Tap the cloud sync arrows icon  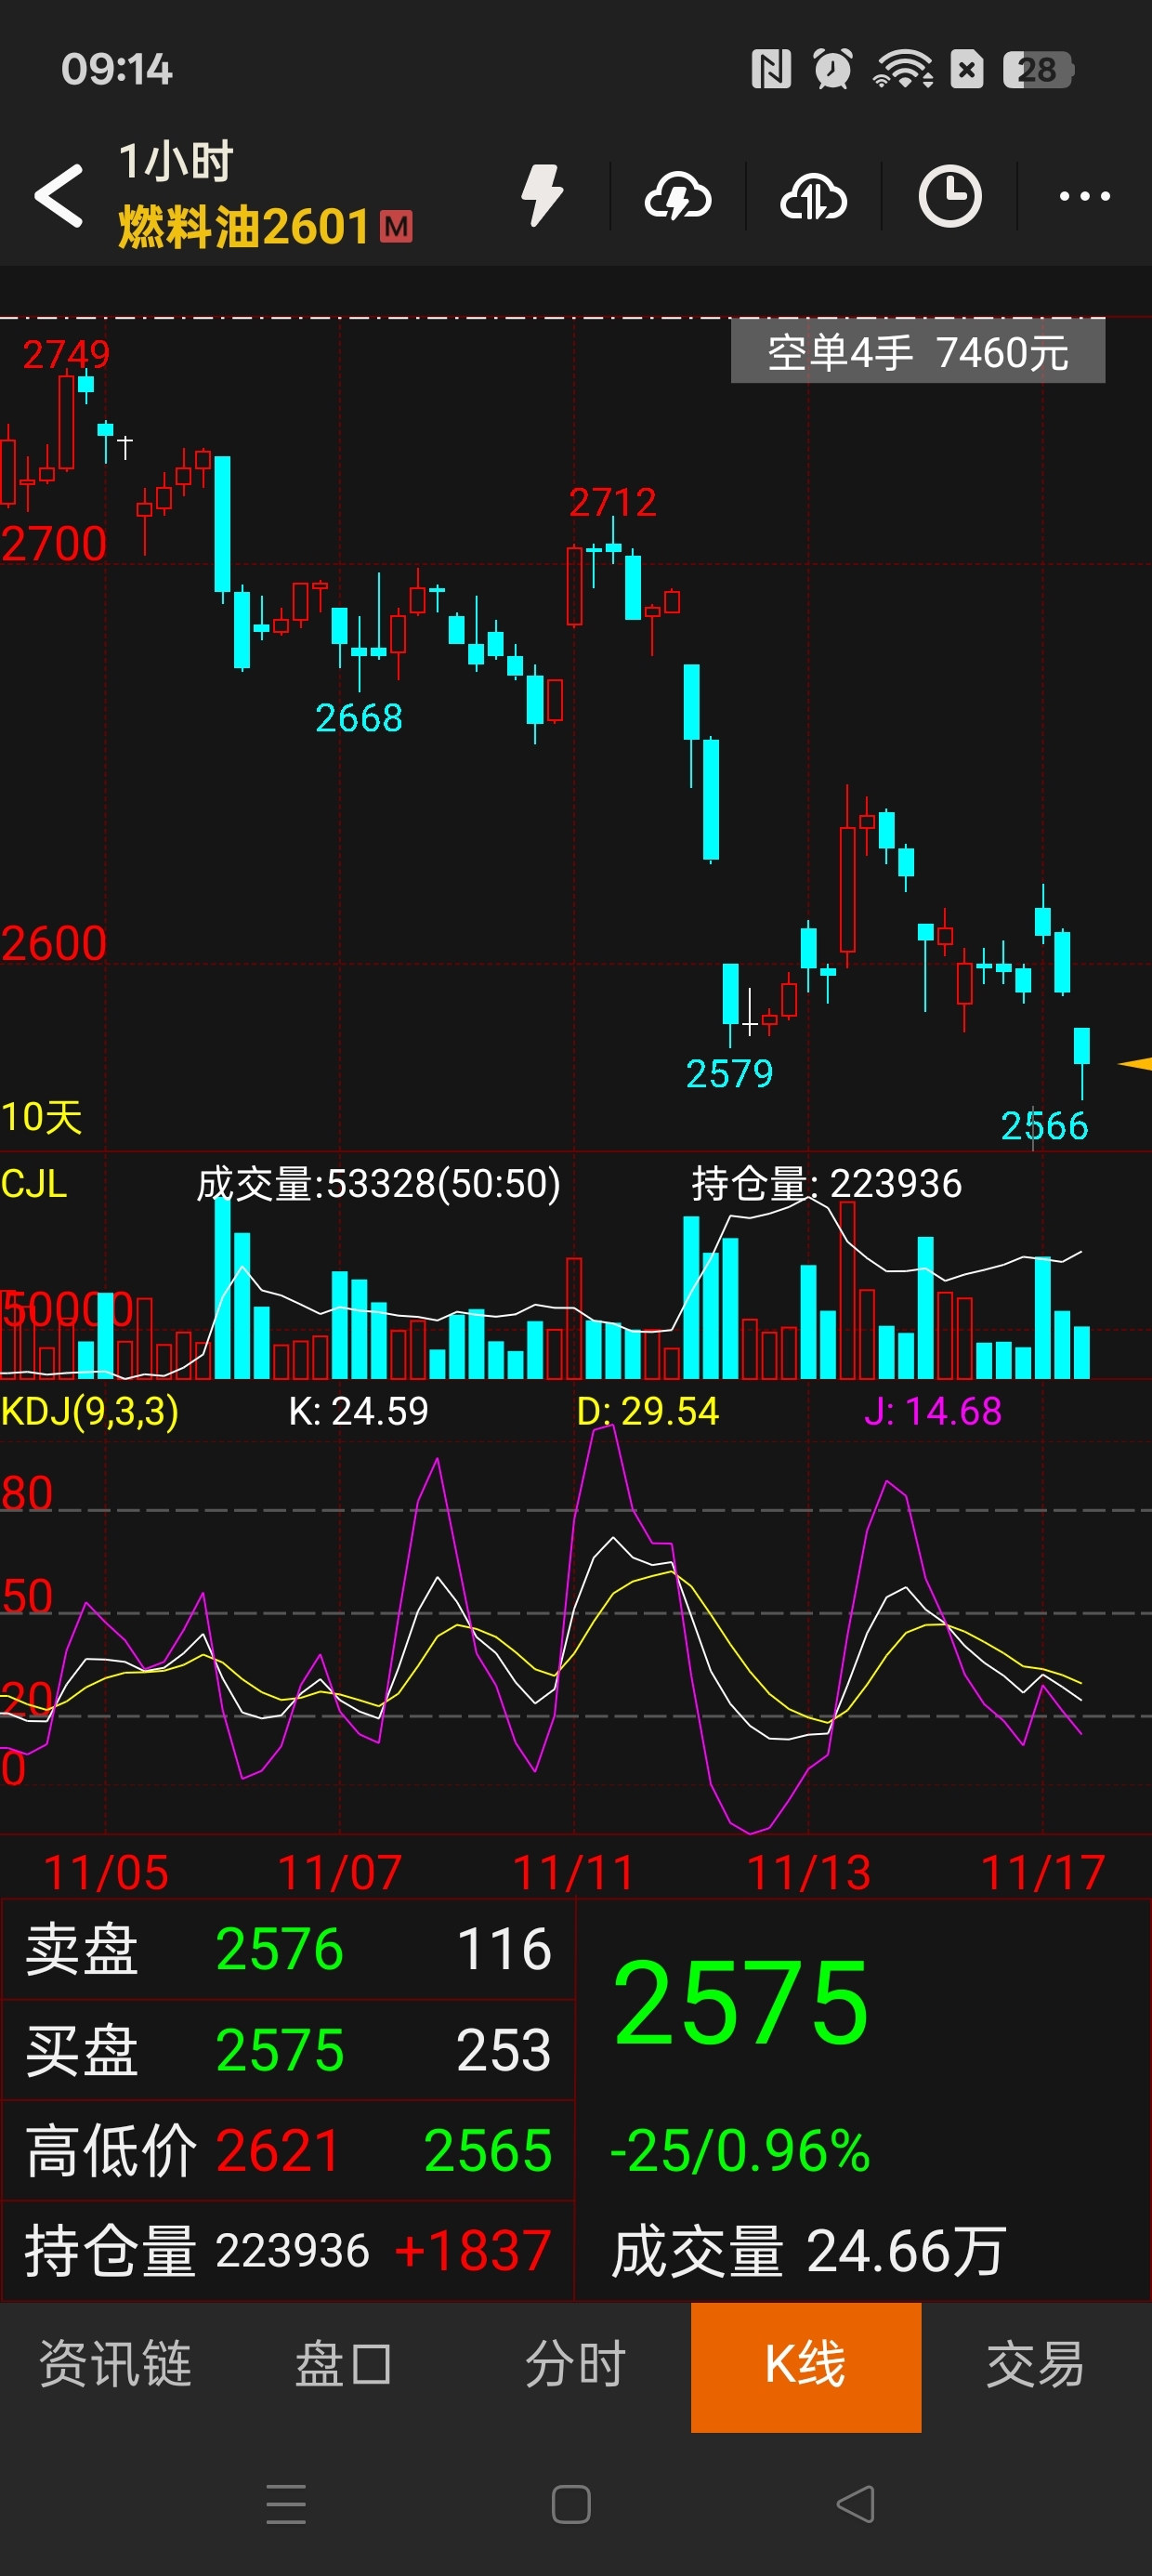click(814, 196)
